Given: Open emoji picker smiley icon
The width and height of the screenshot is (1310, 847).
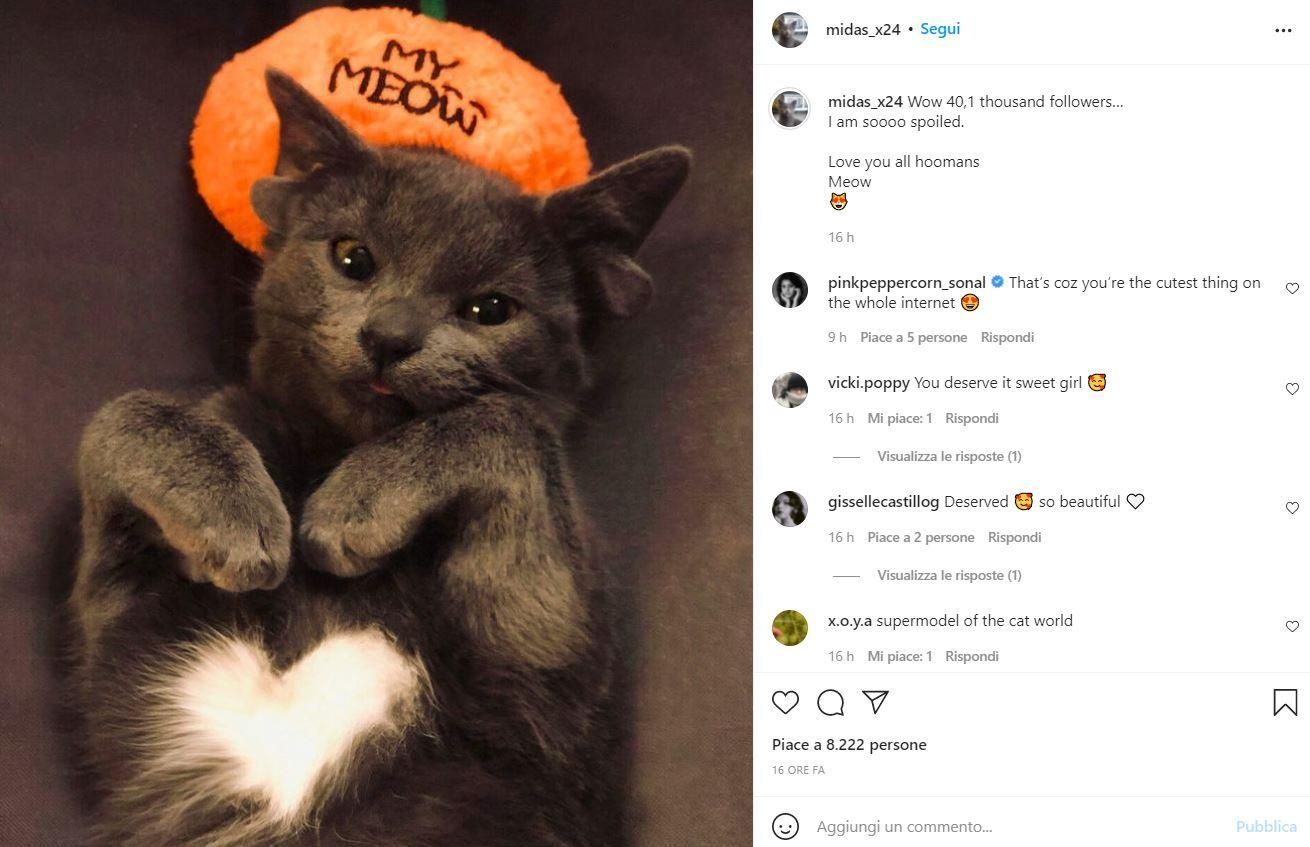Looking at the screenshot, I should click(786, 827).
